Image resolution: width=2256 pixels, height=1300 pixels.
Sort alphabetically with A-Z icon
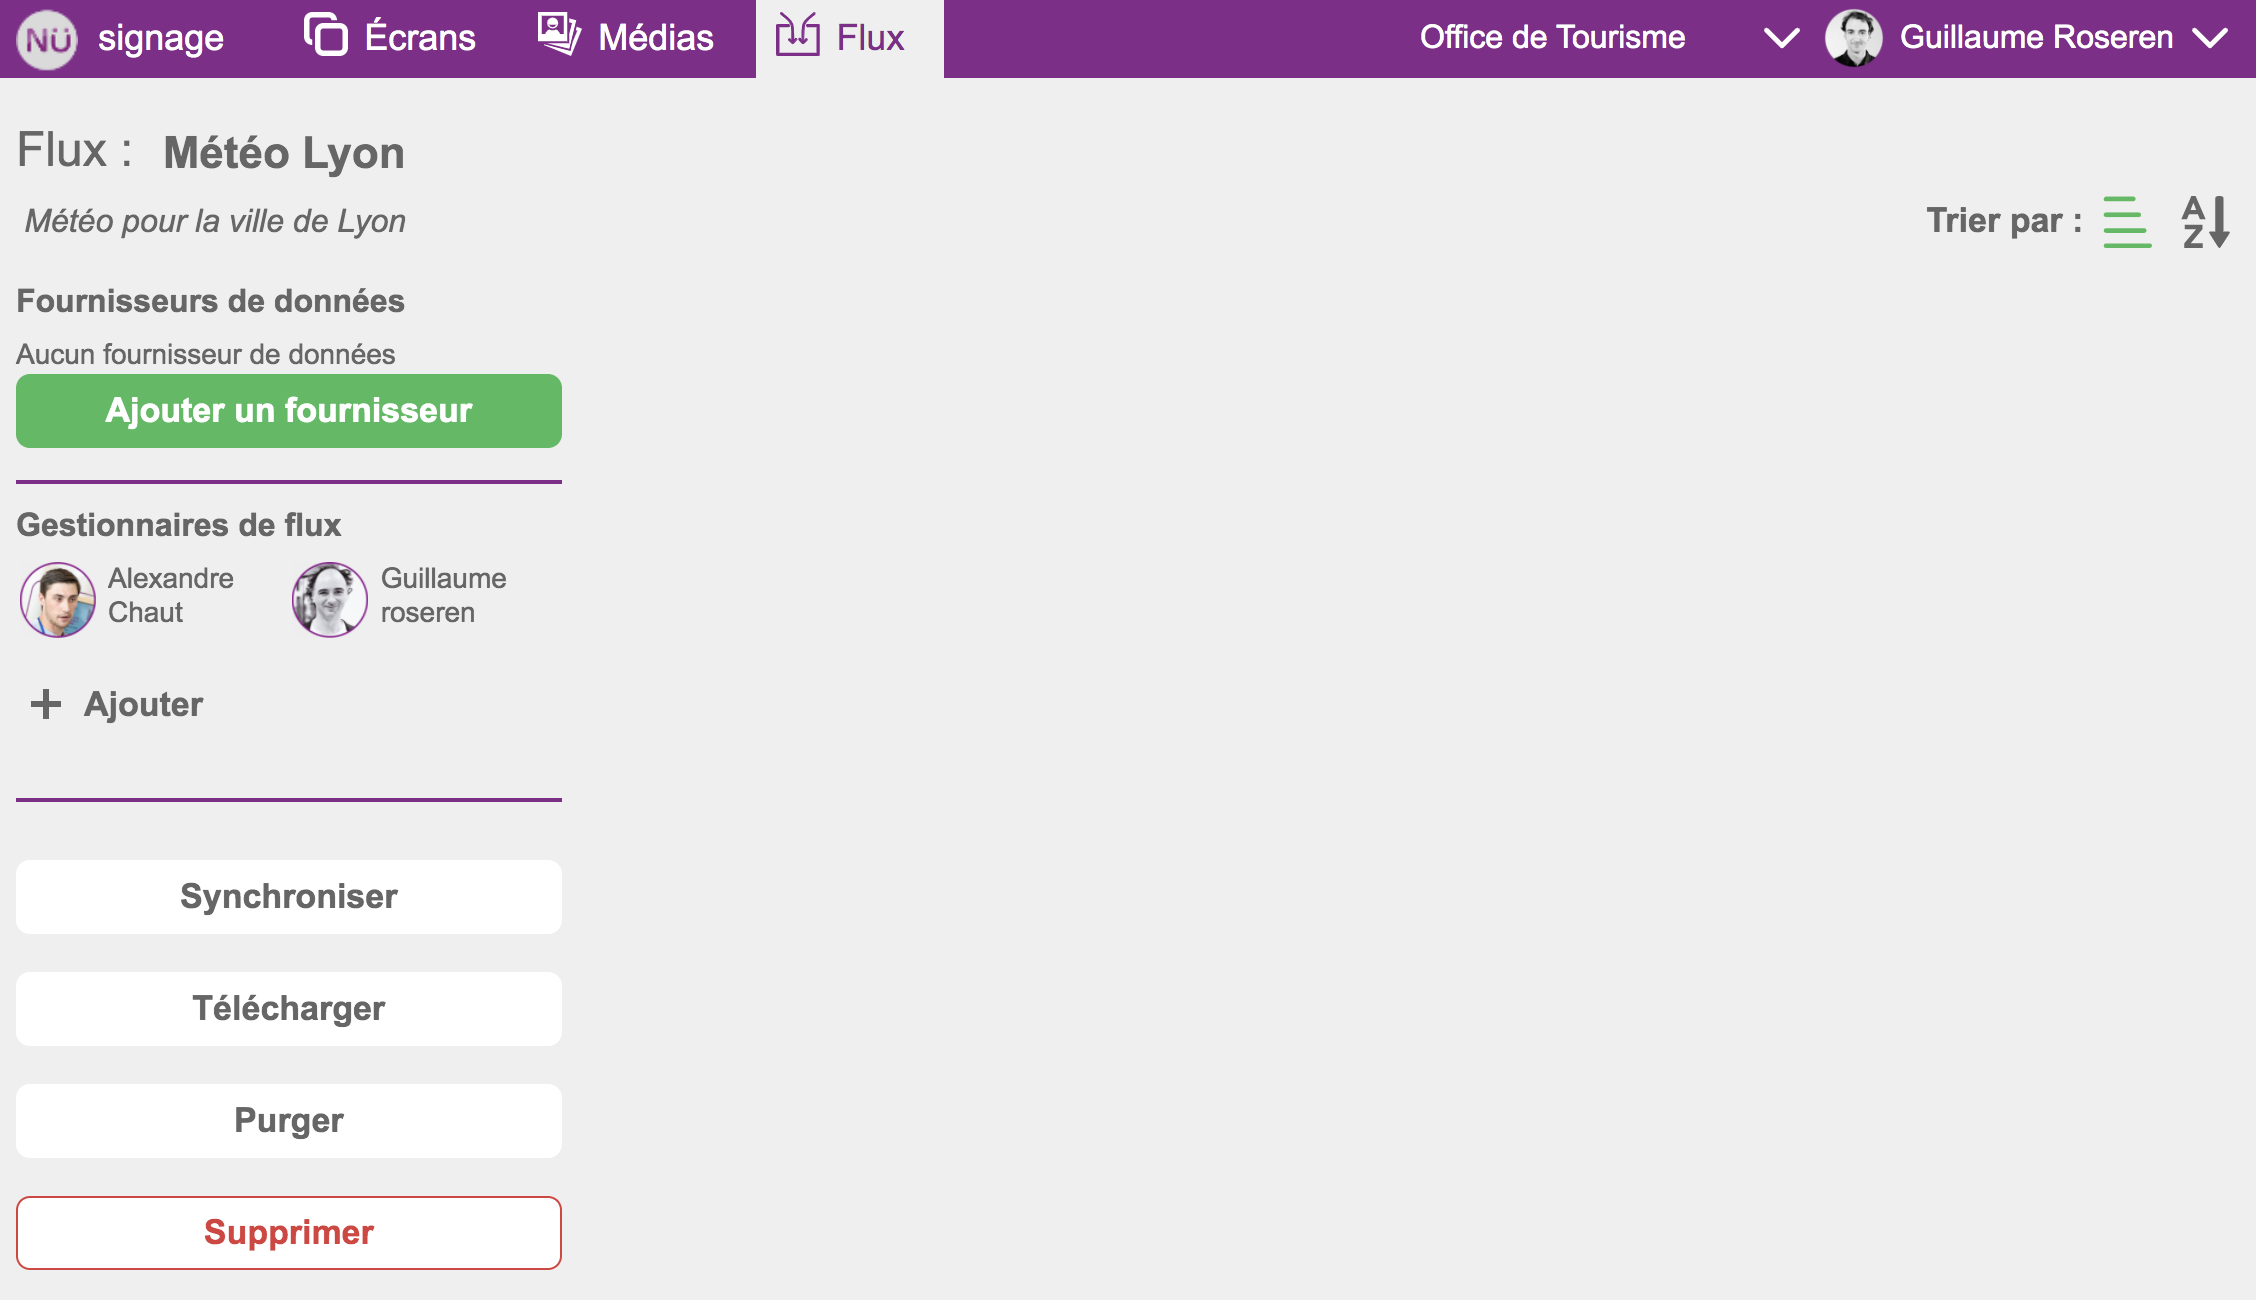(x=2205, y=221)
